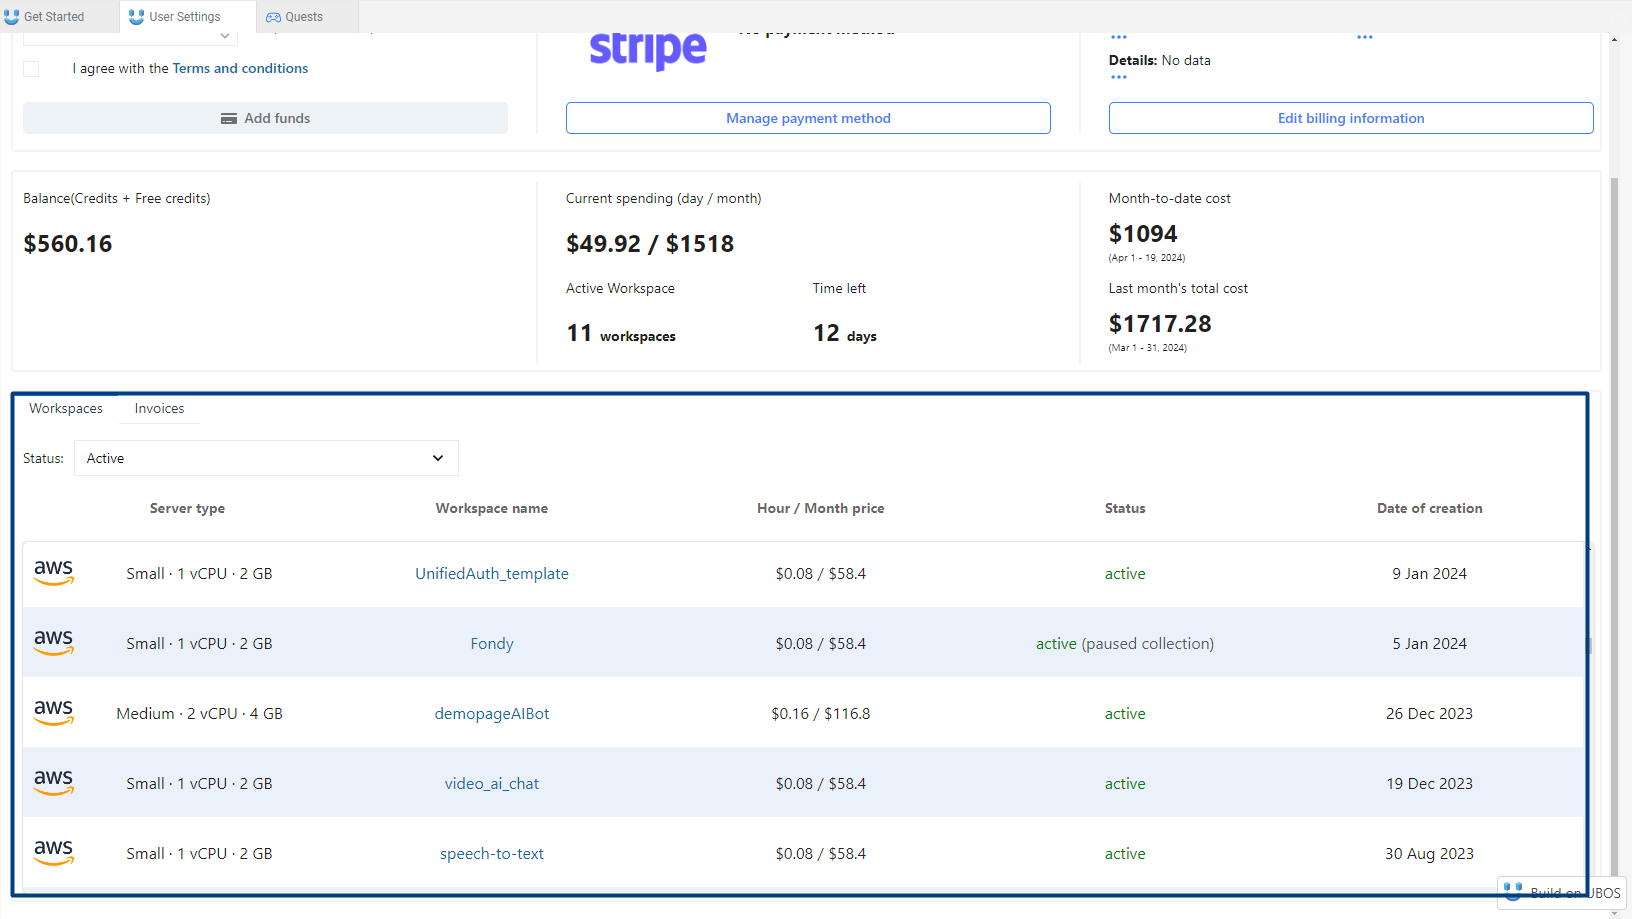The image size is (1632, 919).
Task: Click 'Medium · 2 vCPU · 4 GB' server type
Action: tap(200, 713)
